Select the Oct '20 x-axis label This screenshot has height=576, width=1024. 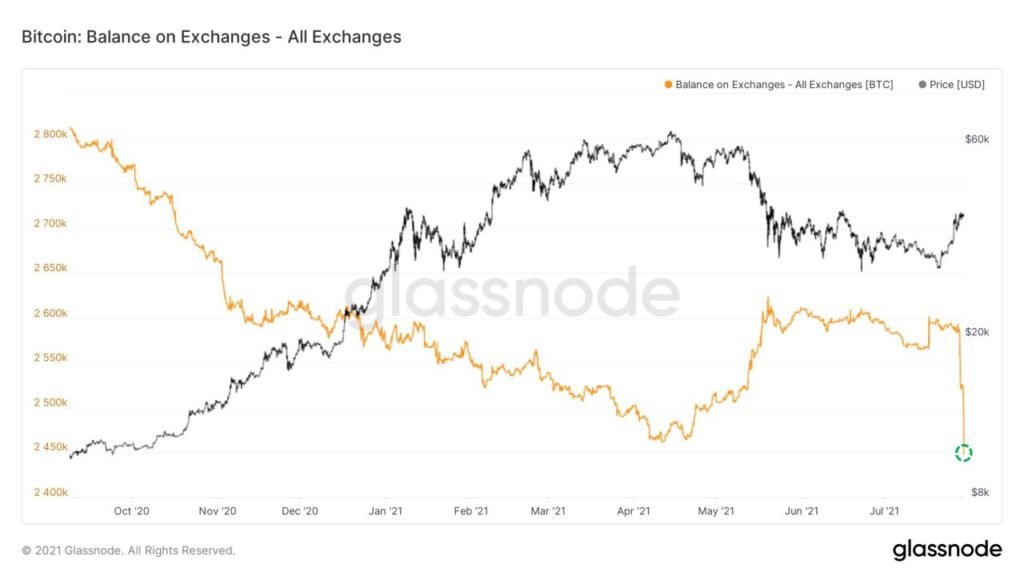[x=131, y=511]
